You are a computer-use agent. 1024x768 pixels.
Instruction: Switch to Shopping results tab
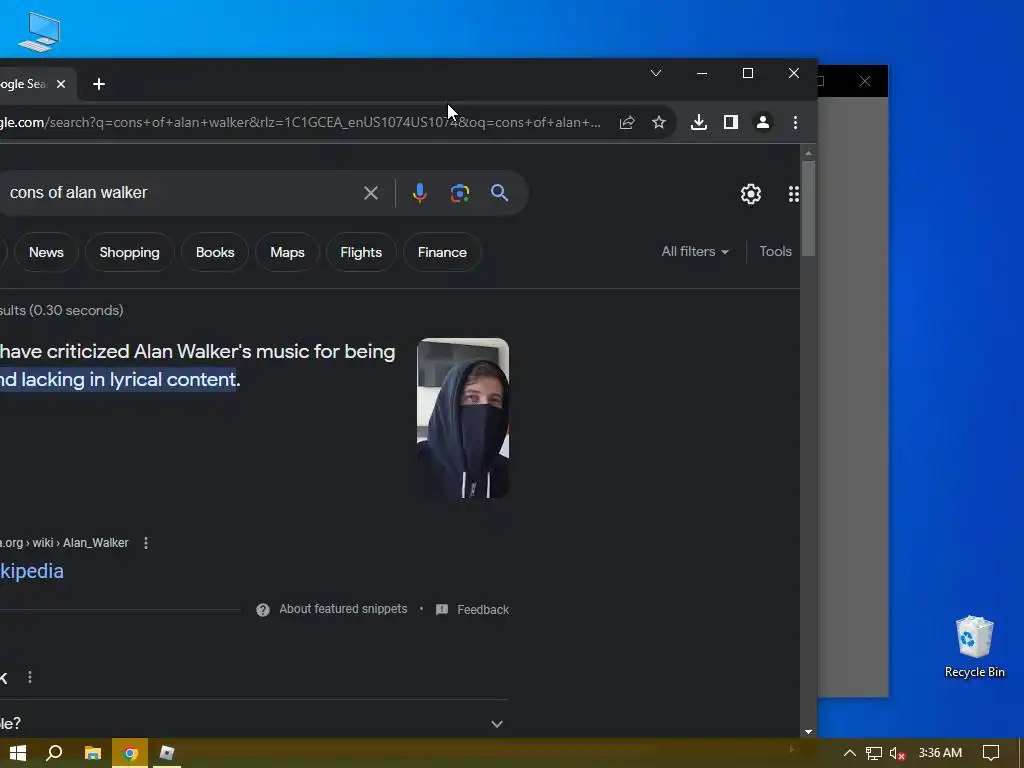pos(129,252)
